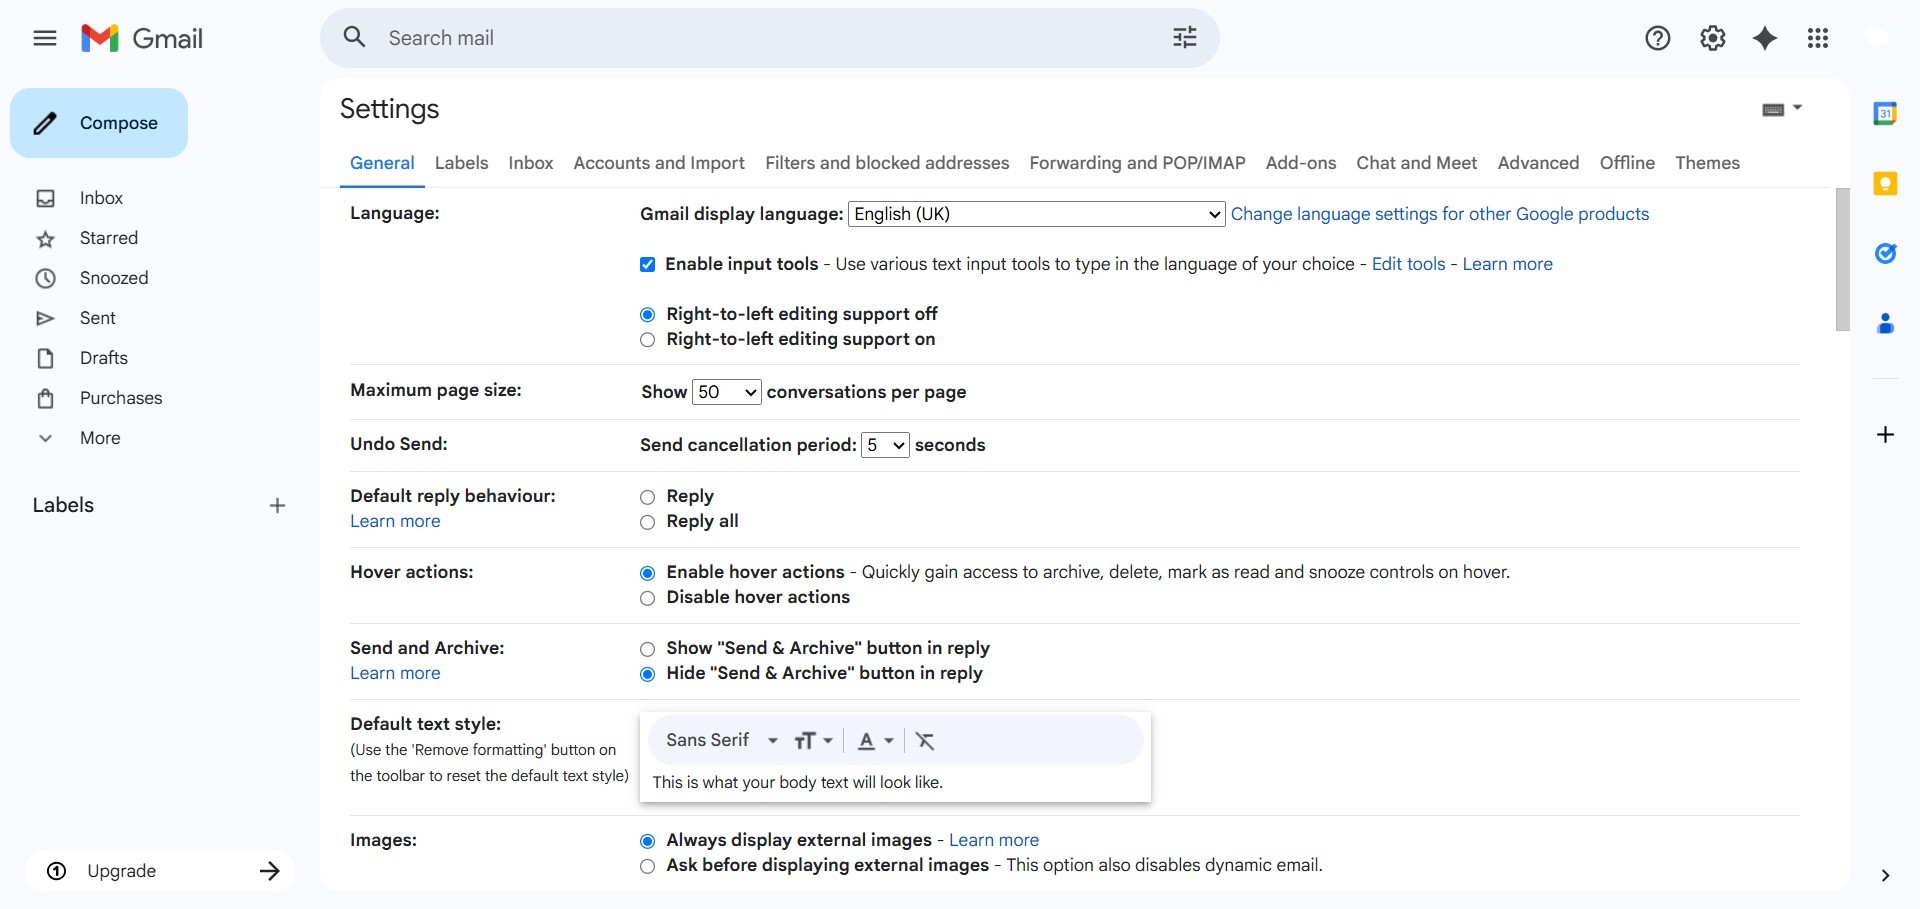The height and width of the screenshot is (909, 1920).
Task: Click the create new label plus icon
Action: coord(277,506)
